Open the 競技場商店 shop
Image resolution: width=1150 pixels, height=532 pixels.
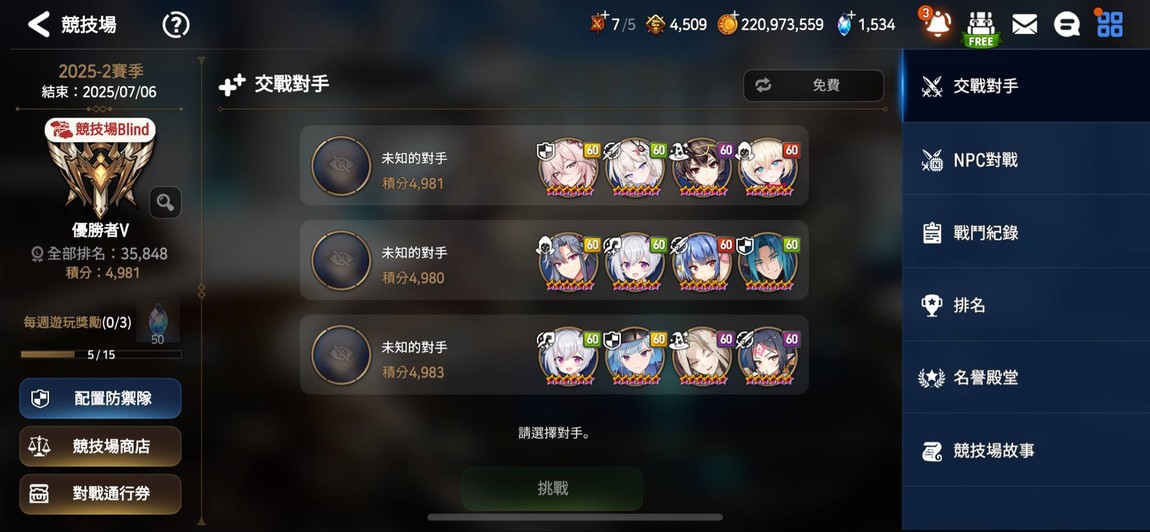point(100,446)
